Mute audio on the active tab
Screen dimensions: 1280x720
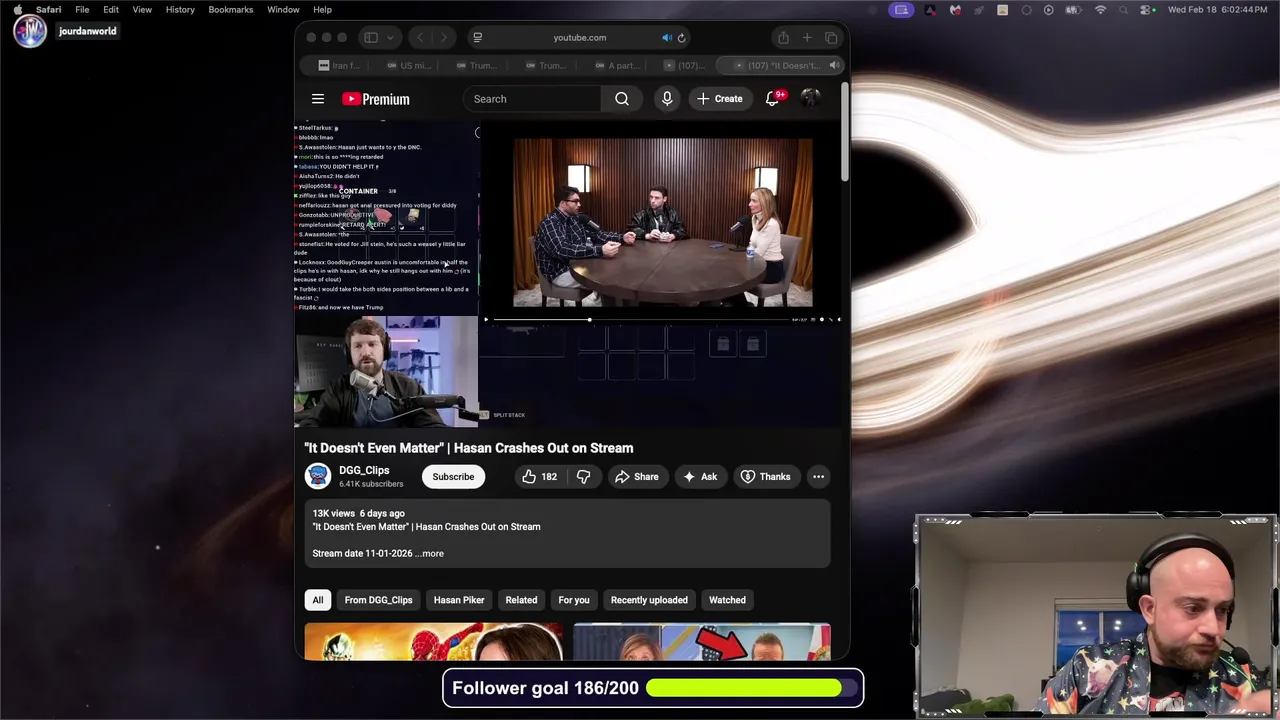pos(834,65)
